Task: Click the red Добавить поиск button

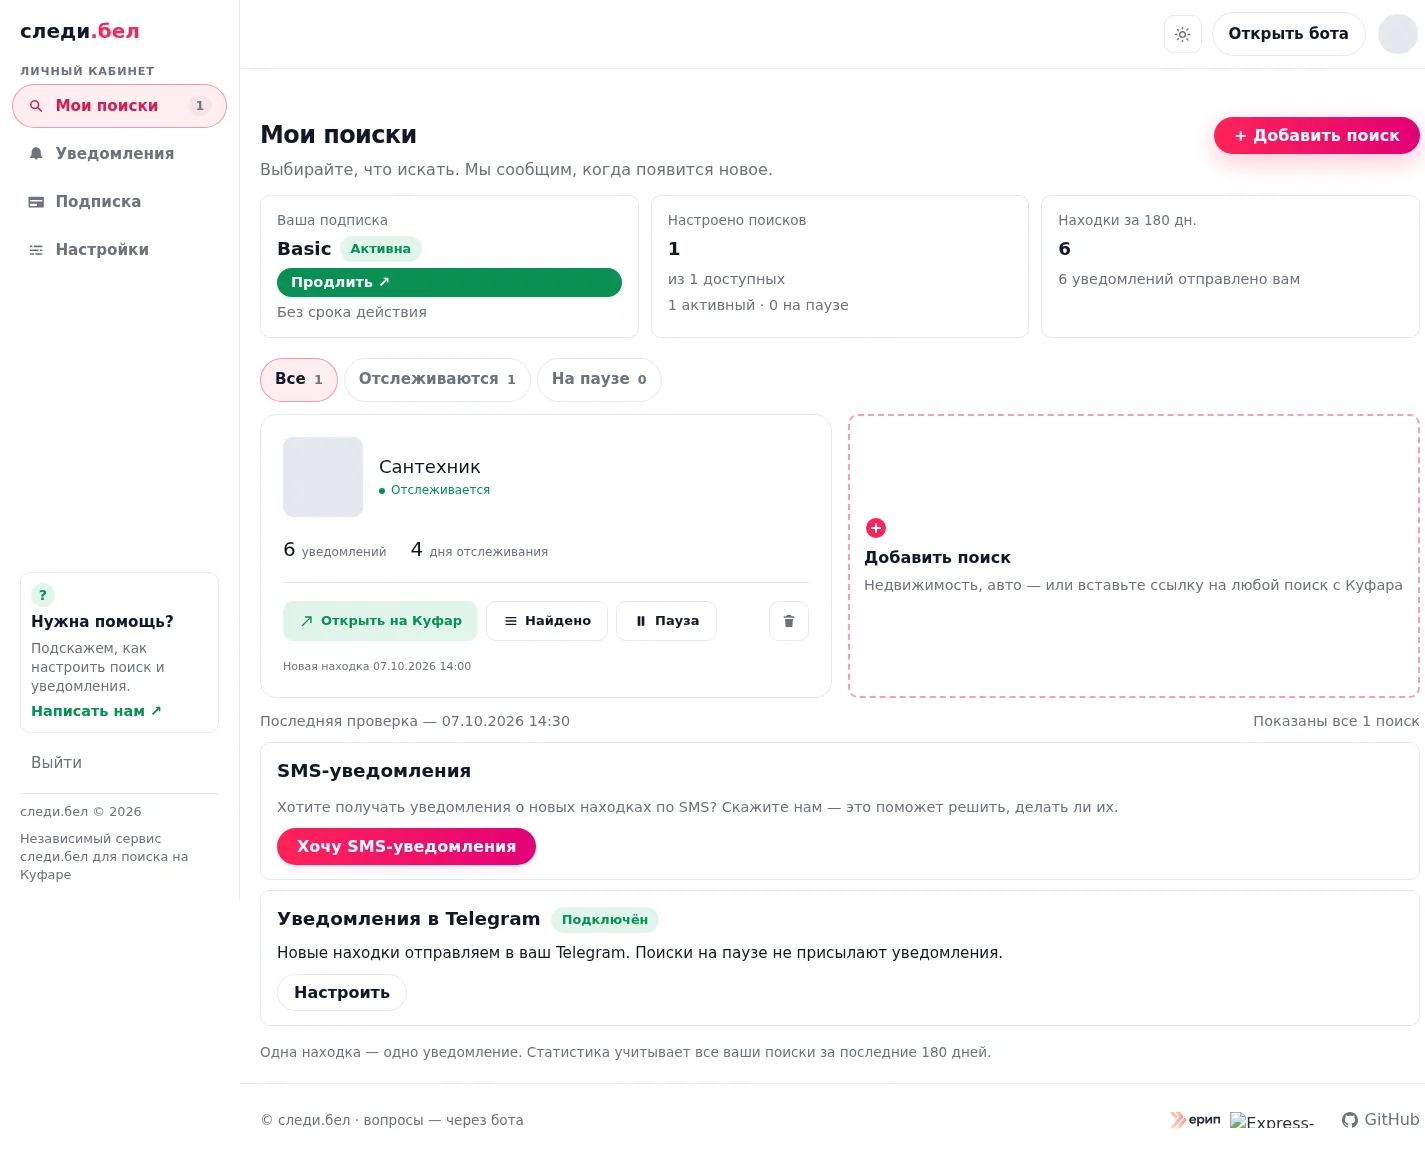Action: click(x=1316, y=136)
